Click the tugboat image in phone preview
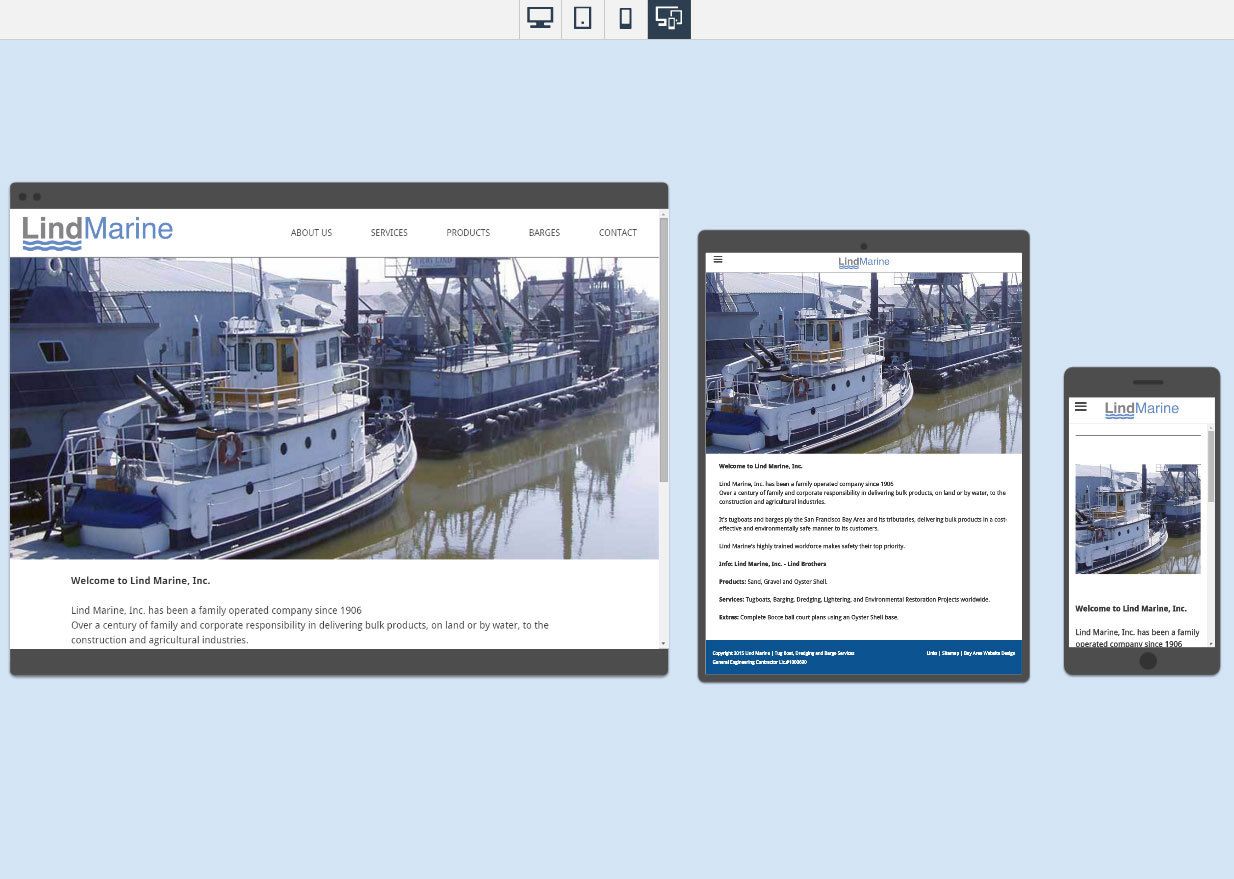1234x879 pixels. (1138, 519)
